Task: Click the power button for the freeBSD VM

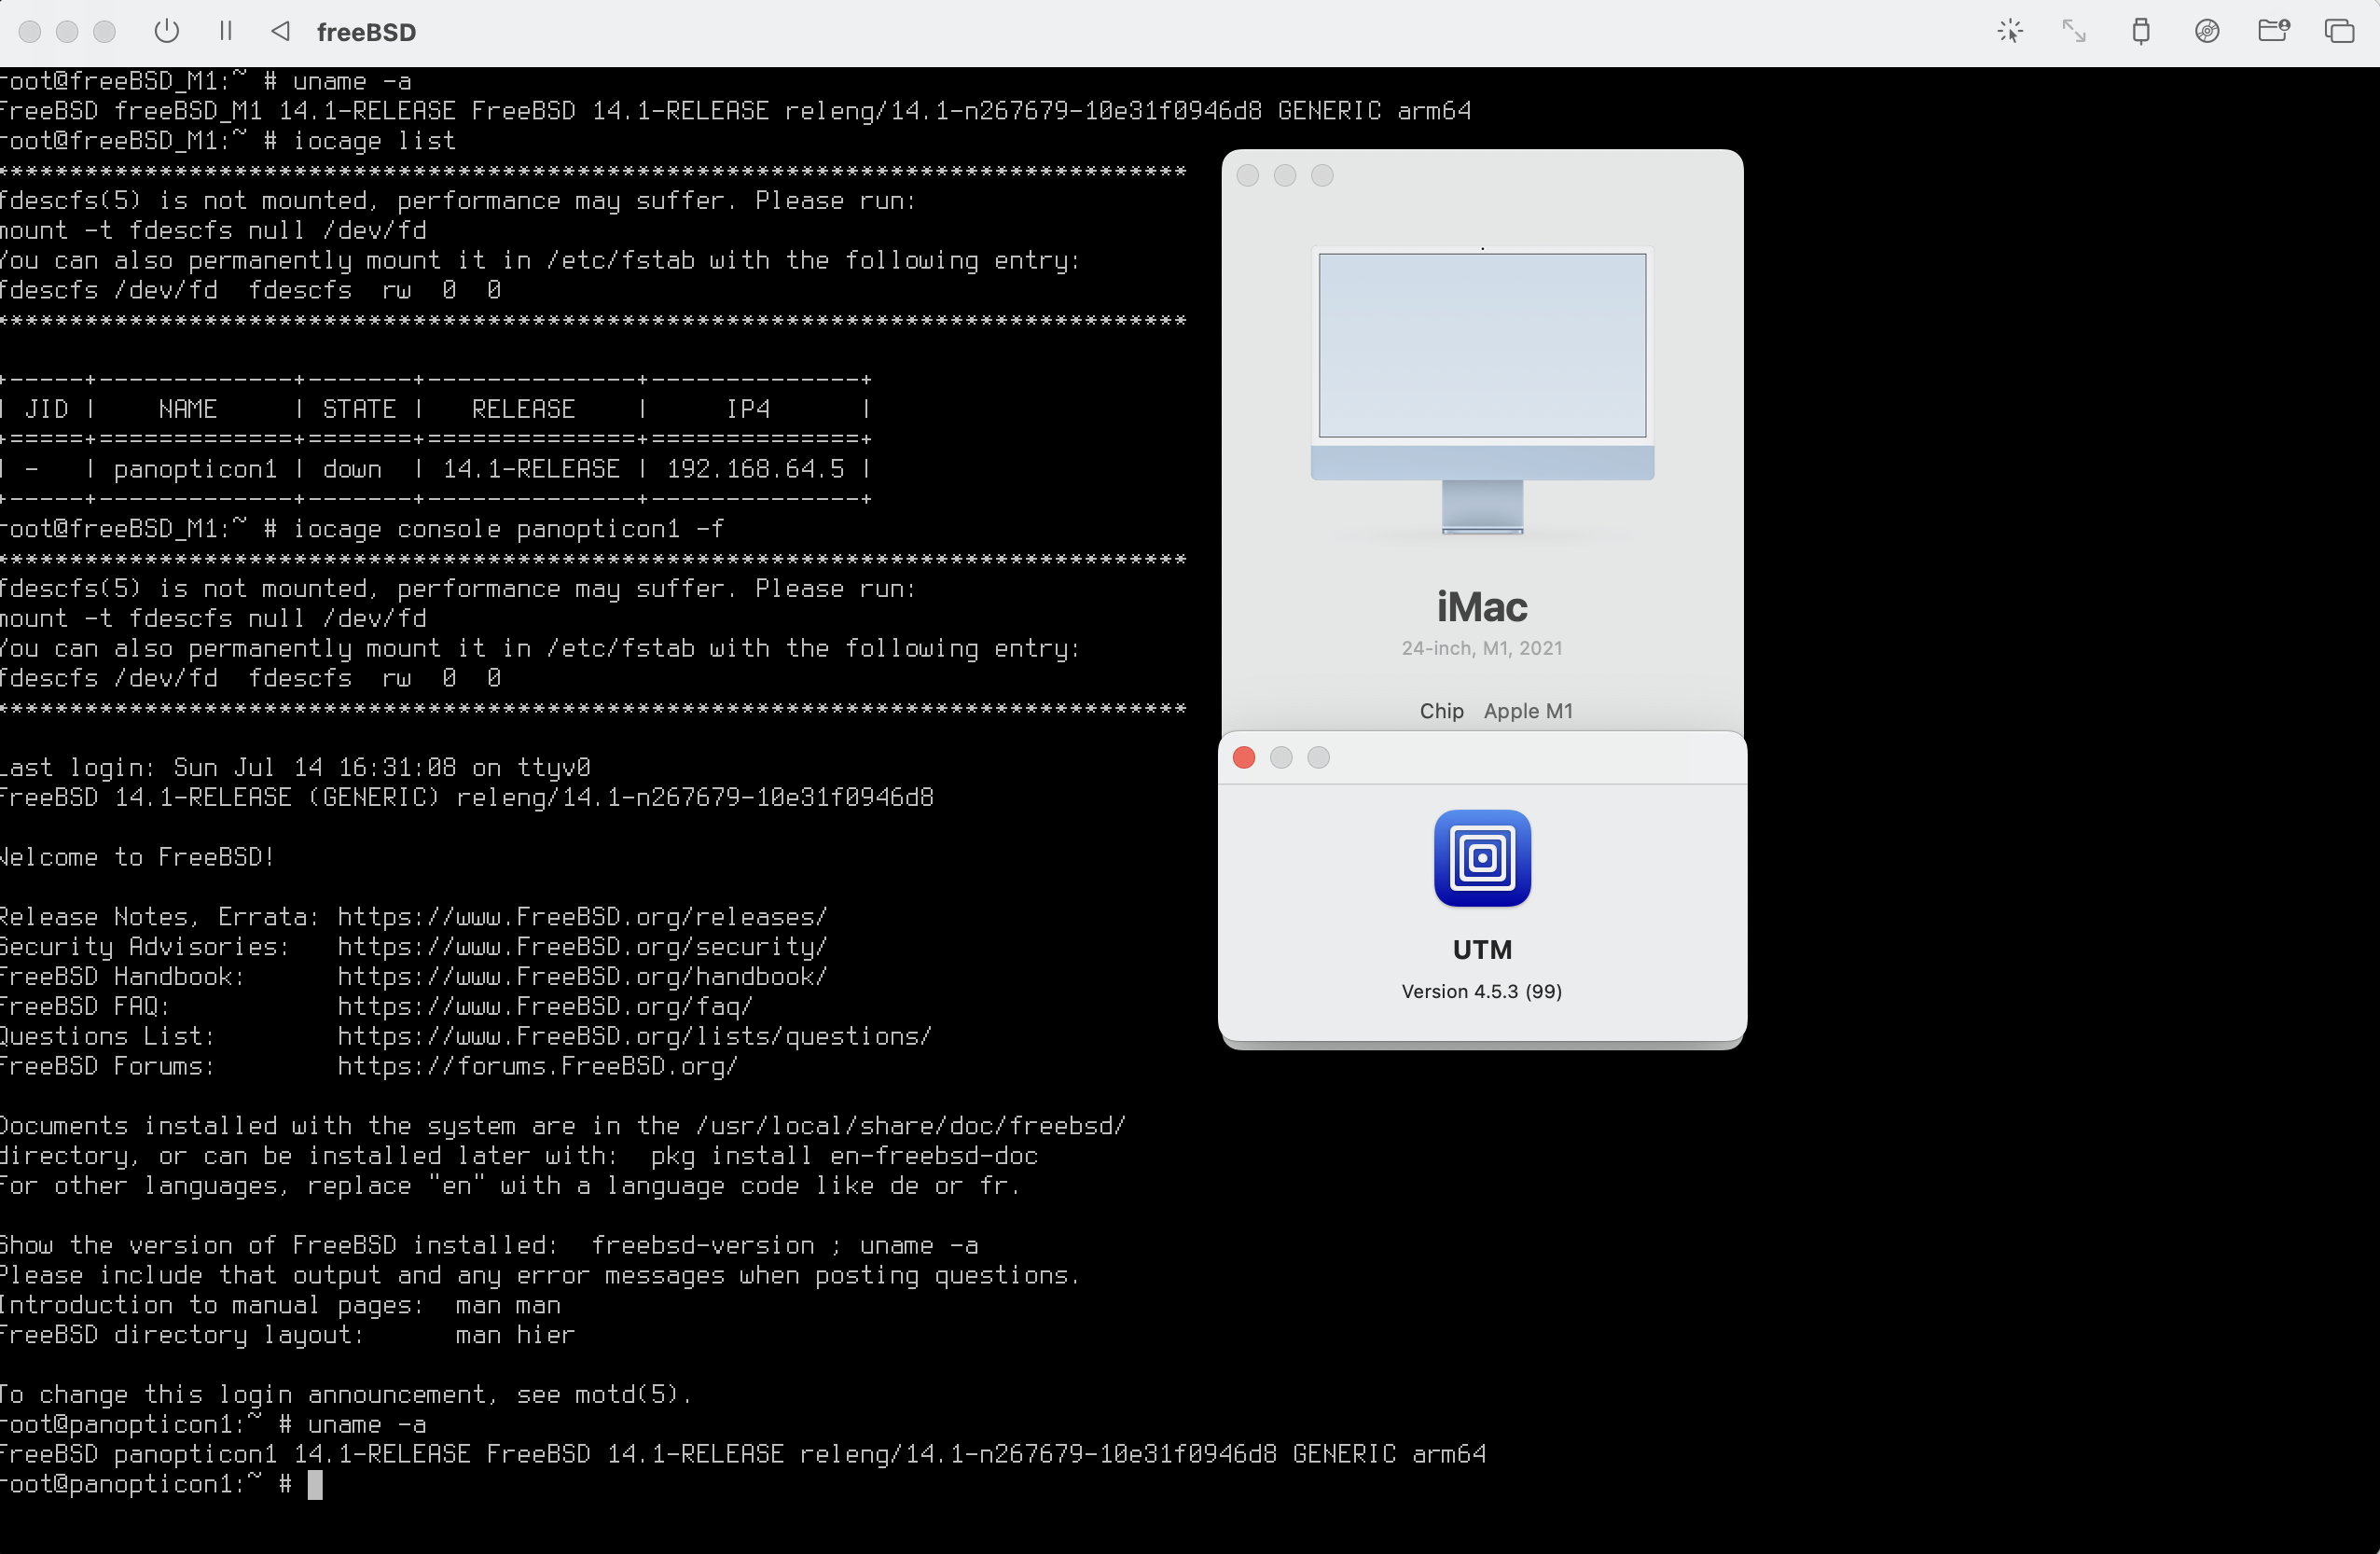Action: [x=167, y=31]
